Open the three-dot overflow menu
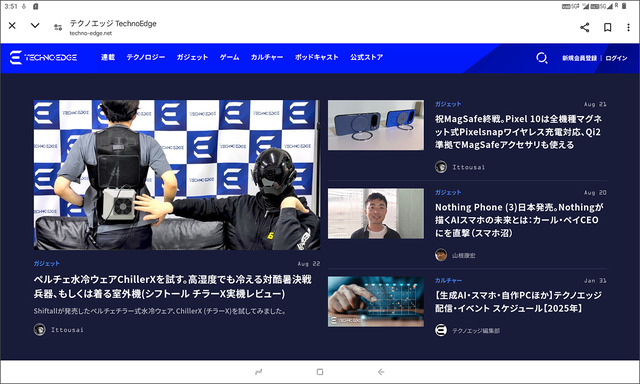 628,27
